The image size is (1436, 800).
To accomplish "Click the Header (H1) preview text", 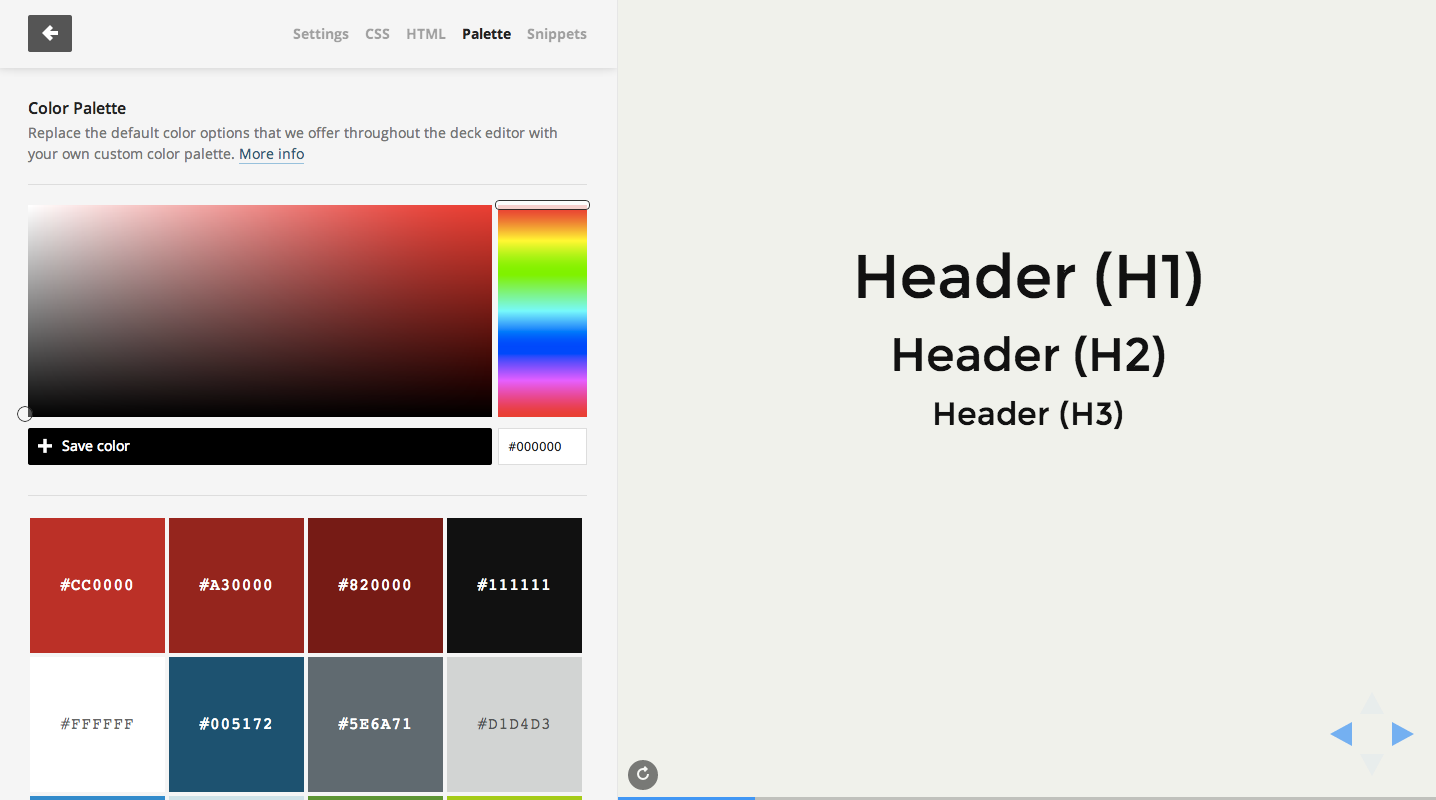I will pyautogui.click(x=1029, y=278).
